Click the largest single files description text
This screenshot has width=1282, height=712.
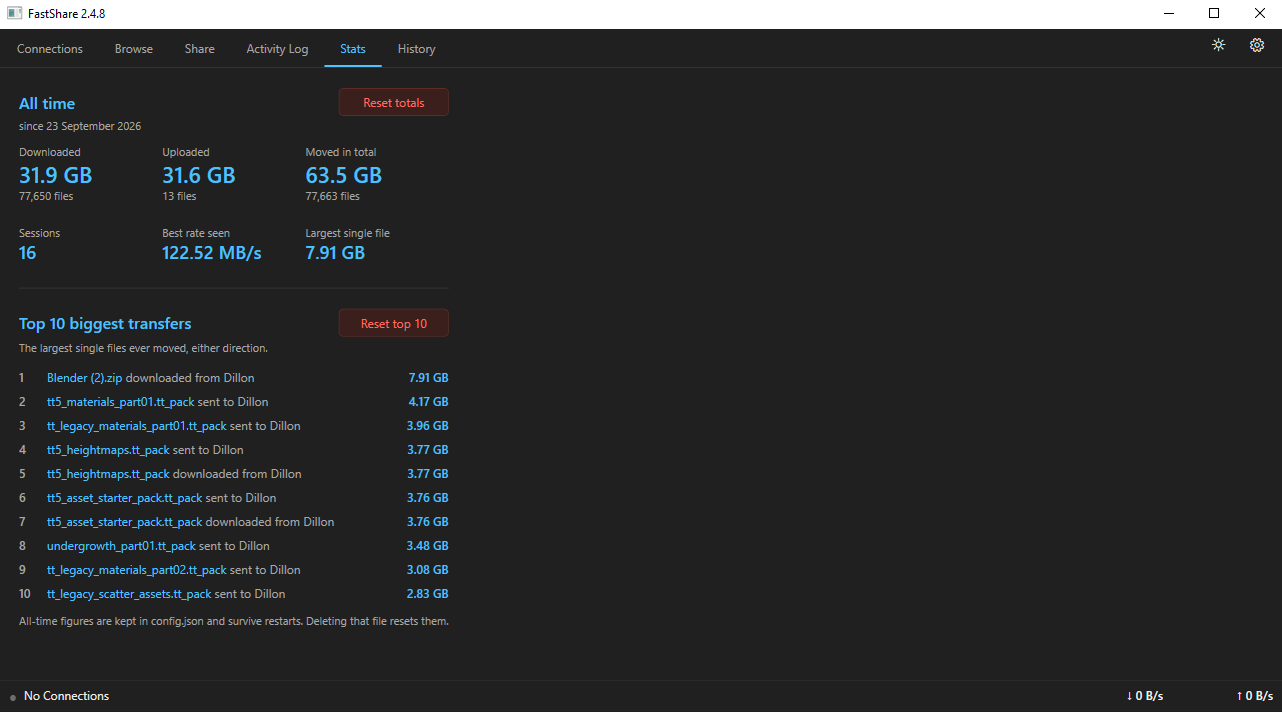click(x=143, y=349)
